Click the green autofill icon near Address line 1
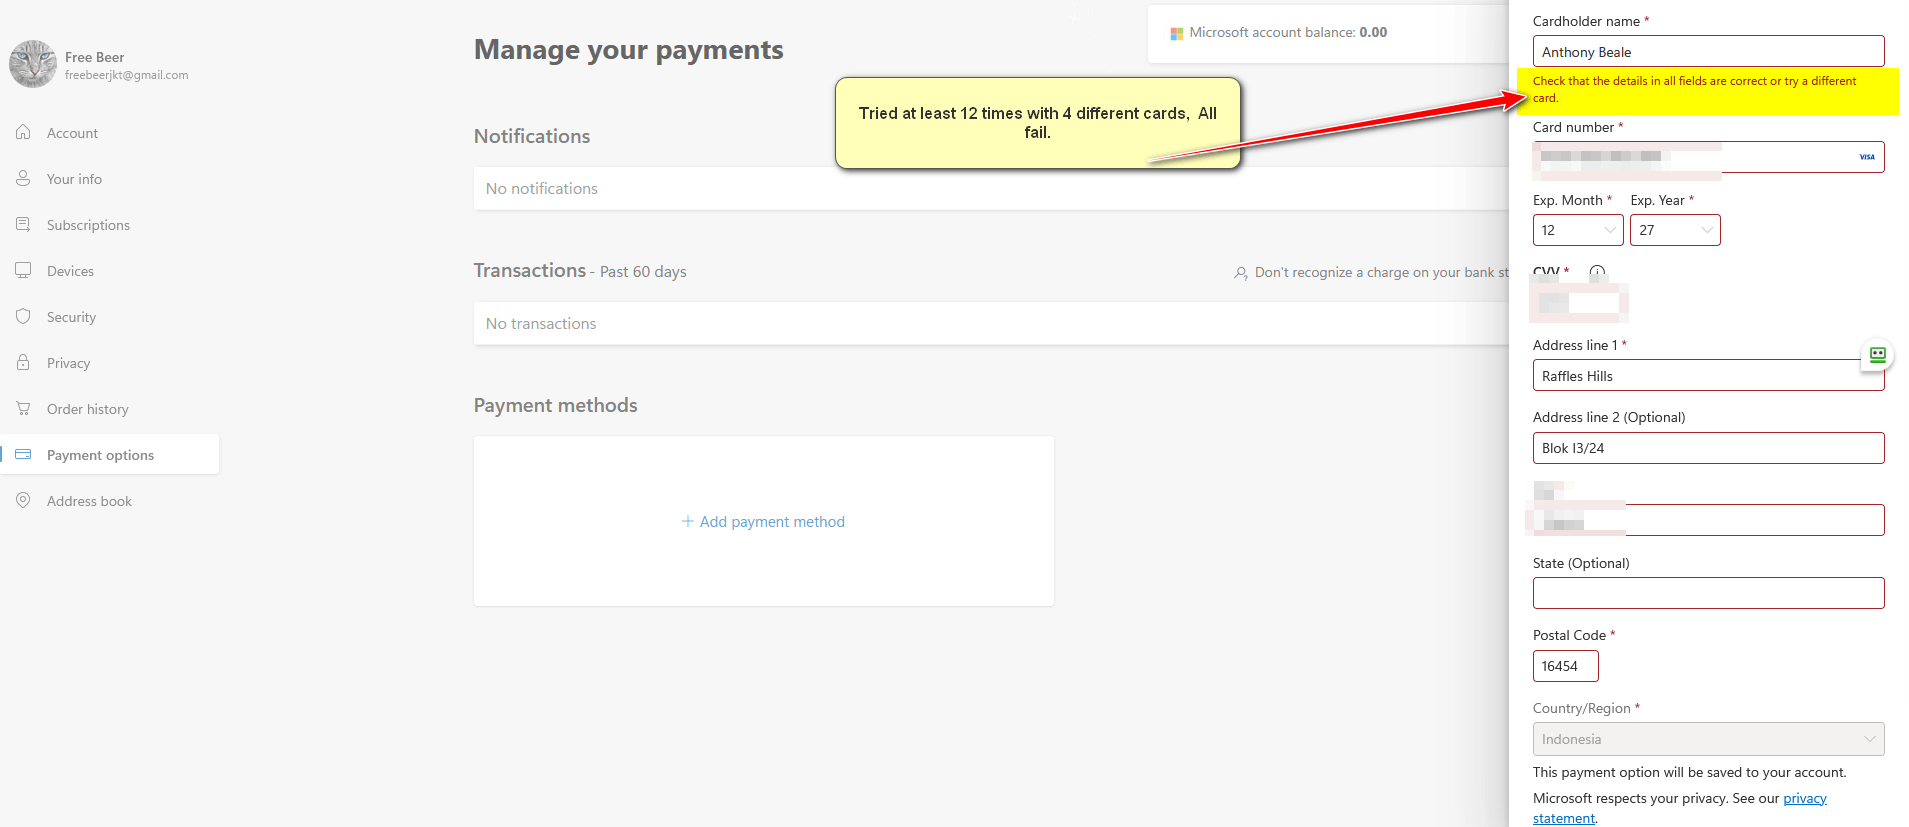Image resolution: width=1909 pixels, height=827 pixels. (x=1877, y=354)
